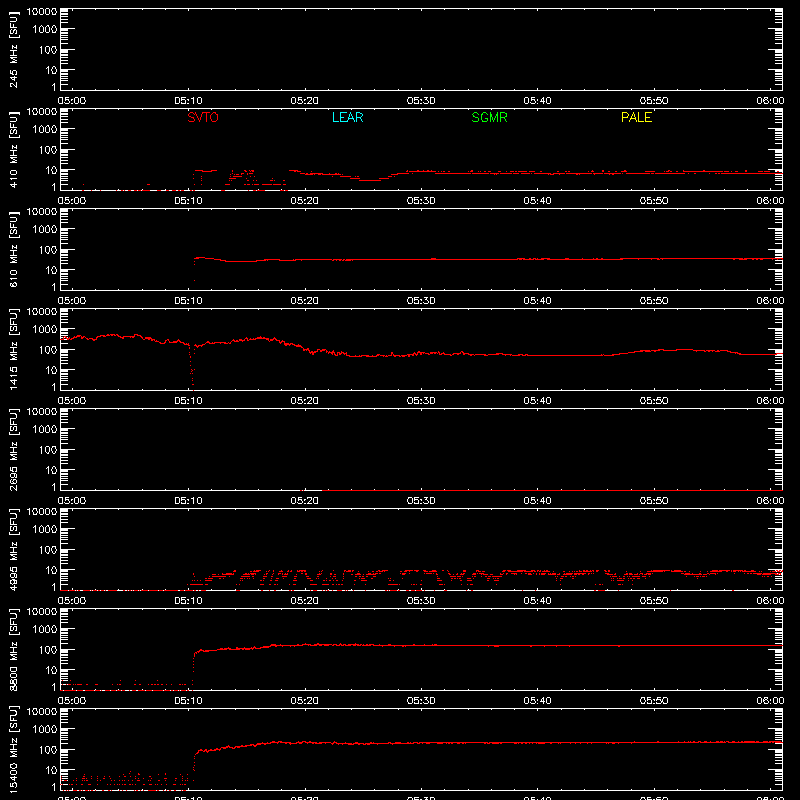This screenshot has width=800, height=800.
Task: Click the 05:30 tick label under the 1415 MHz panel
Action: (421, 401)
